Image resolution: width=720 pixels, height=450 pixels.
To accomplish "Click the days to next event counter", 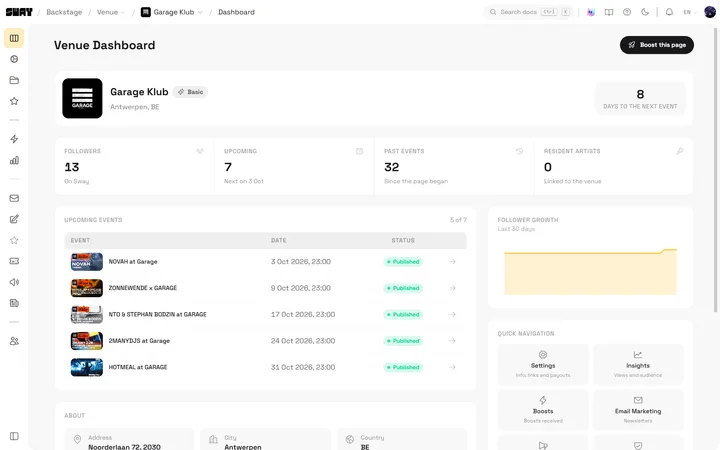I will pyautogui.click(x=640, y=98).
